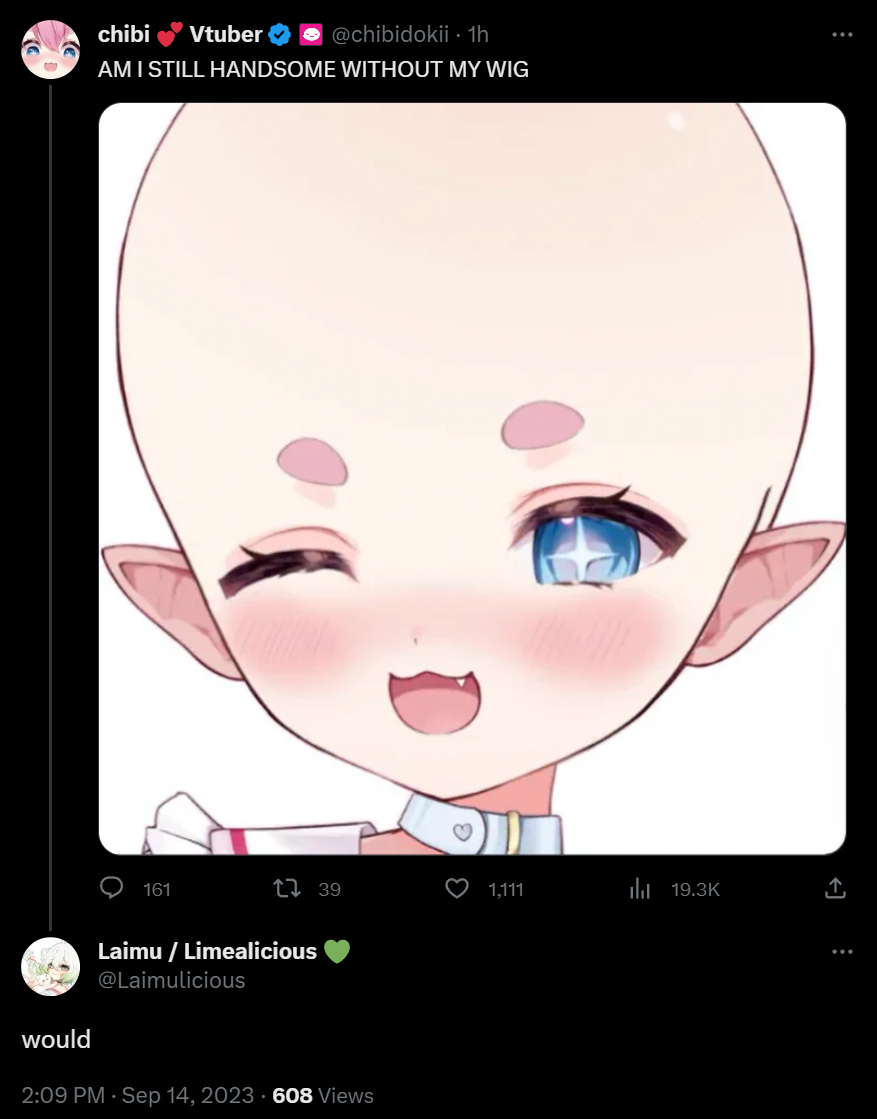Click the pink affiliate badge next to Vtuber

click(311, 34)
